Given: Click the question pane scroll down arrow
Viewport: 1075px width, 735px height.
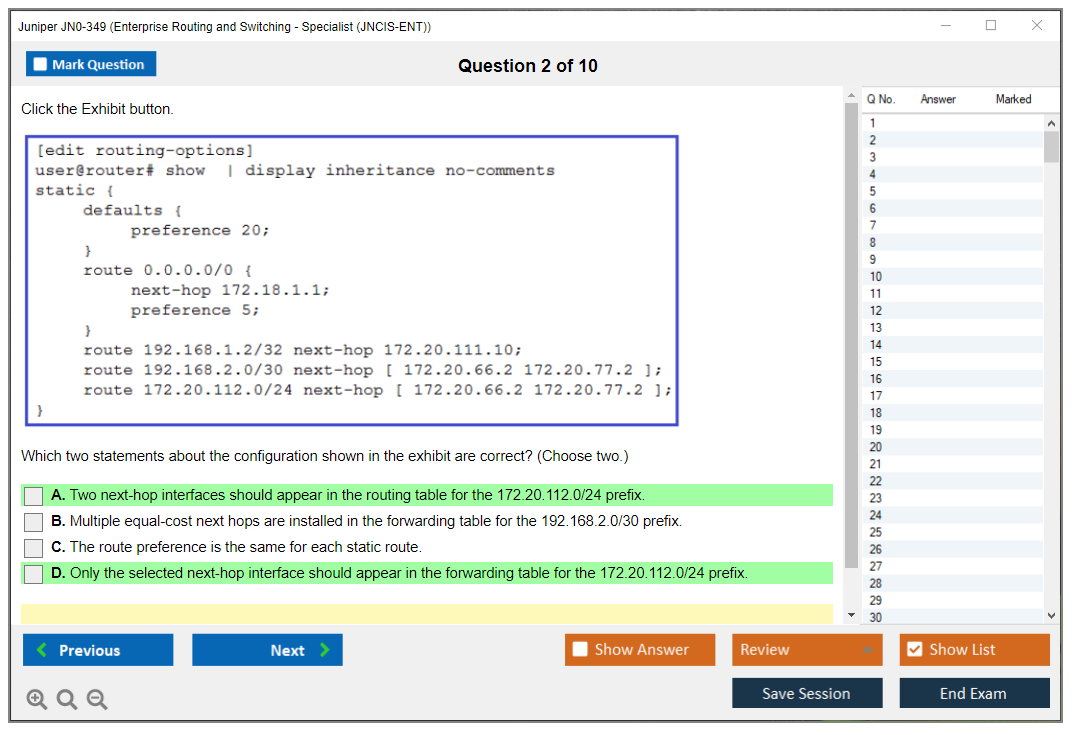Looking at the screenshot, I should pos(851,615).
